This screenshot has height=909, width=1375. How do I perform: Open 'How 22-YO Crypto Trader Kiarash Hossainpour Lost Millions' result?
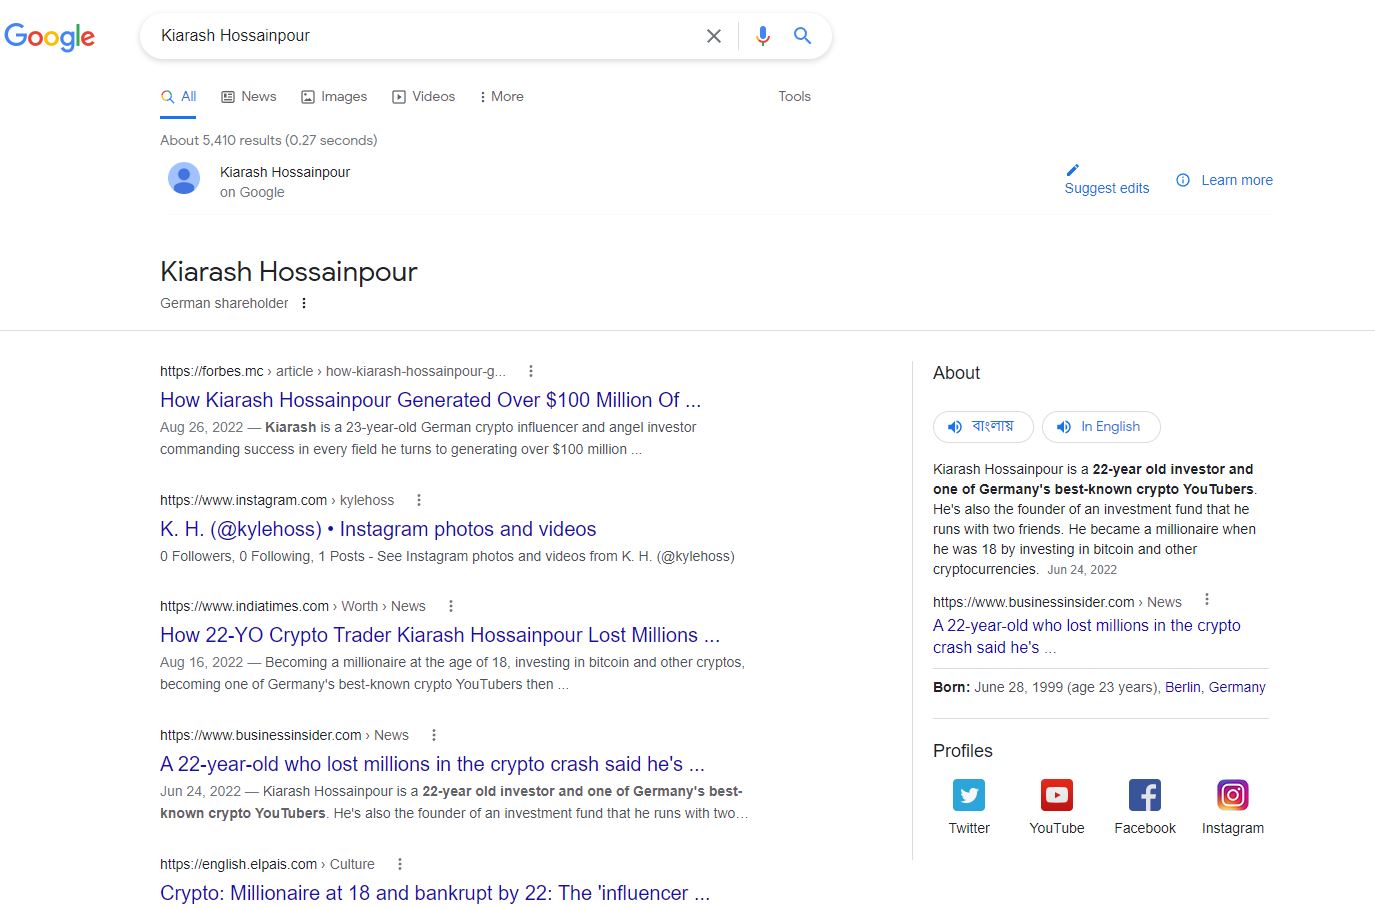(x=440, y=635)
